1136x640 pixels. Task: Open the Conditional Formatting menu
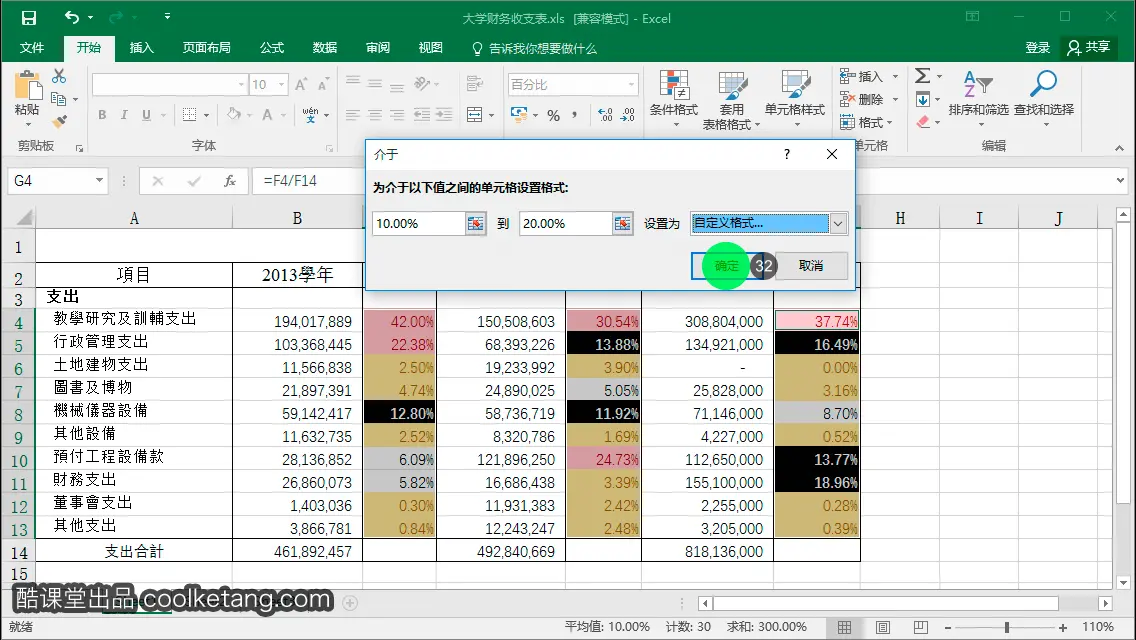click(x=674, y=99)
